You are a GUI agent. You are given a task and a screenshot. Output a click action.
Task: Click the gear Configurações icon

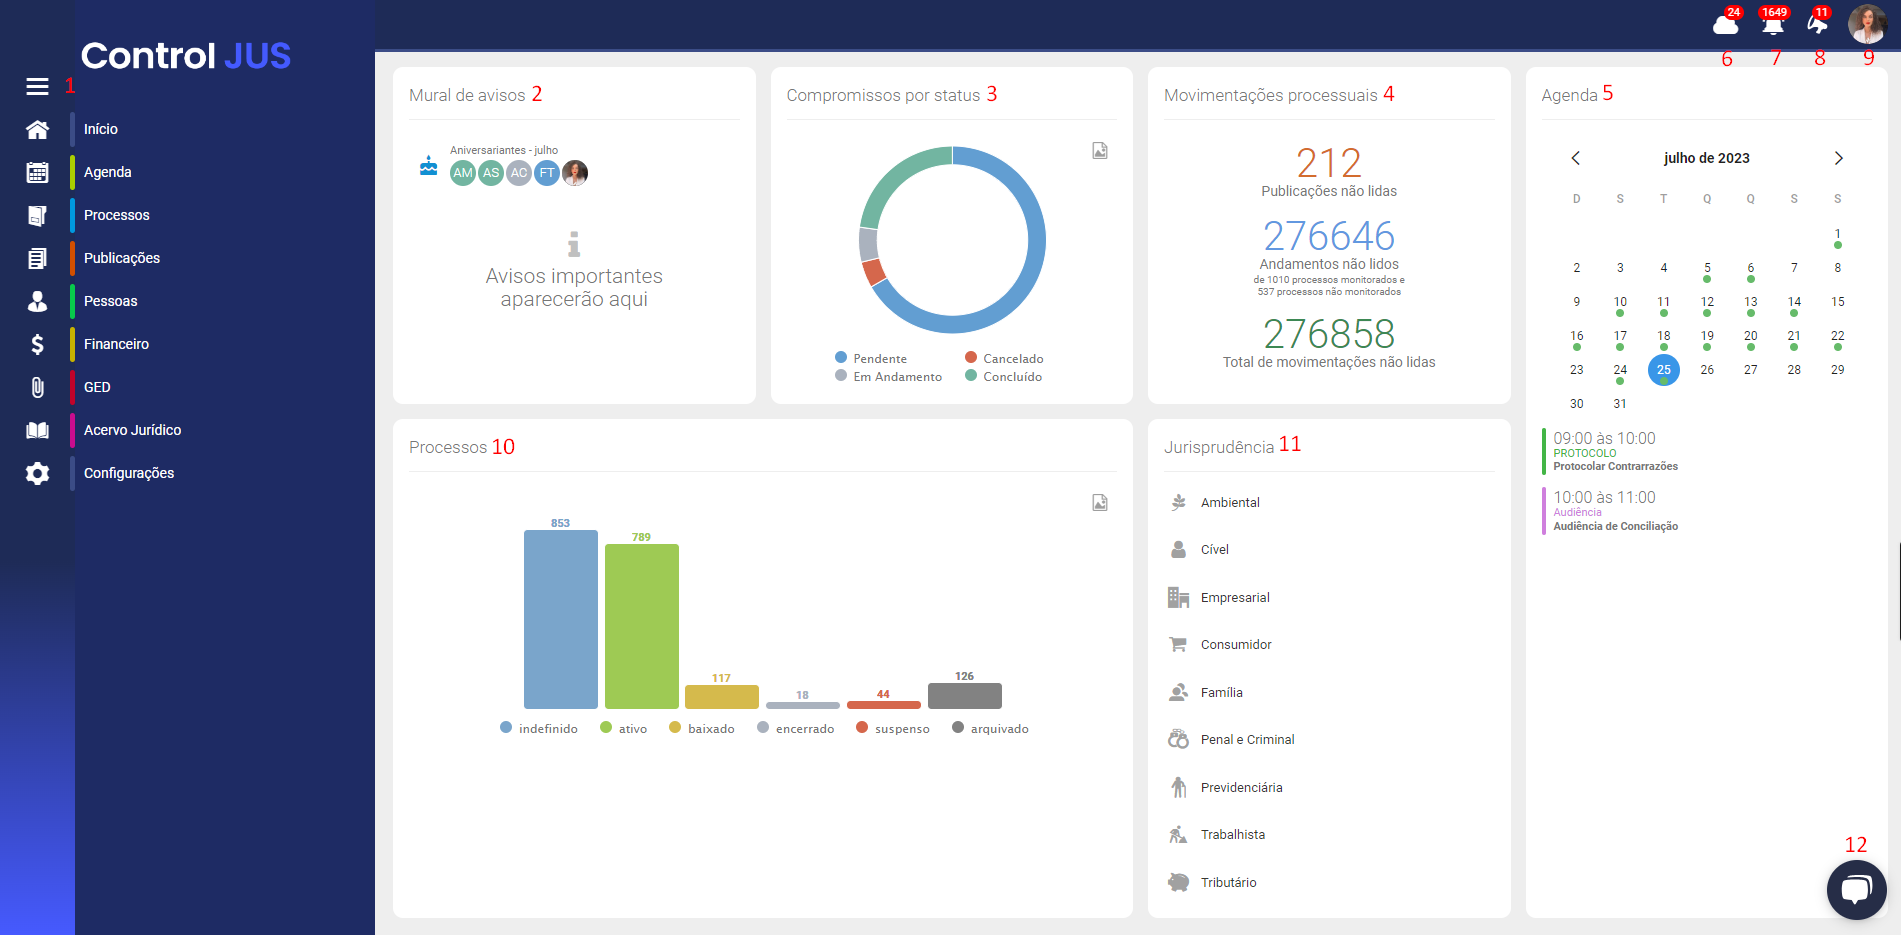[37, 473]
